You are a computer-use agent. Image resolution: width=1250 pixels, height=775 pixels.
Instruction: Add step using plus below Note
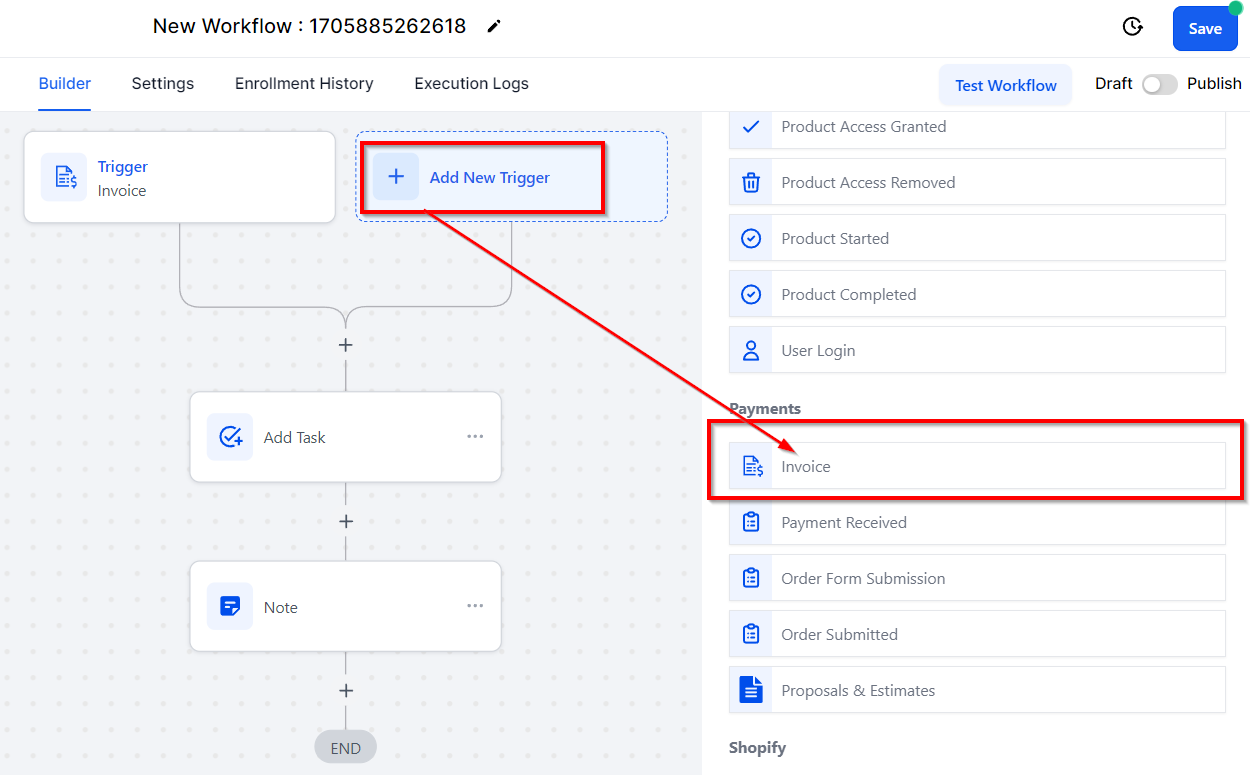346,691
